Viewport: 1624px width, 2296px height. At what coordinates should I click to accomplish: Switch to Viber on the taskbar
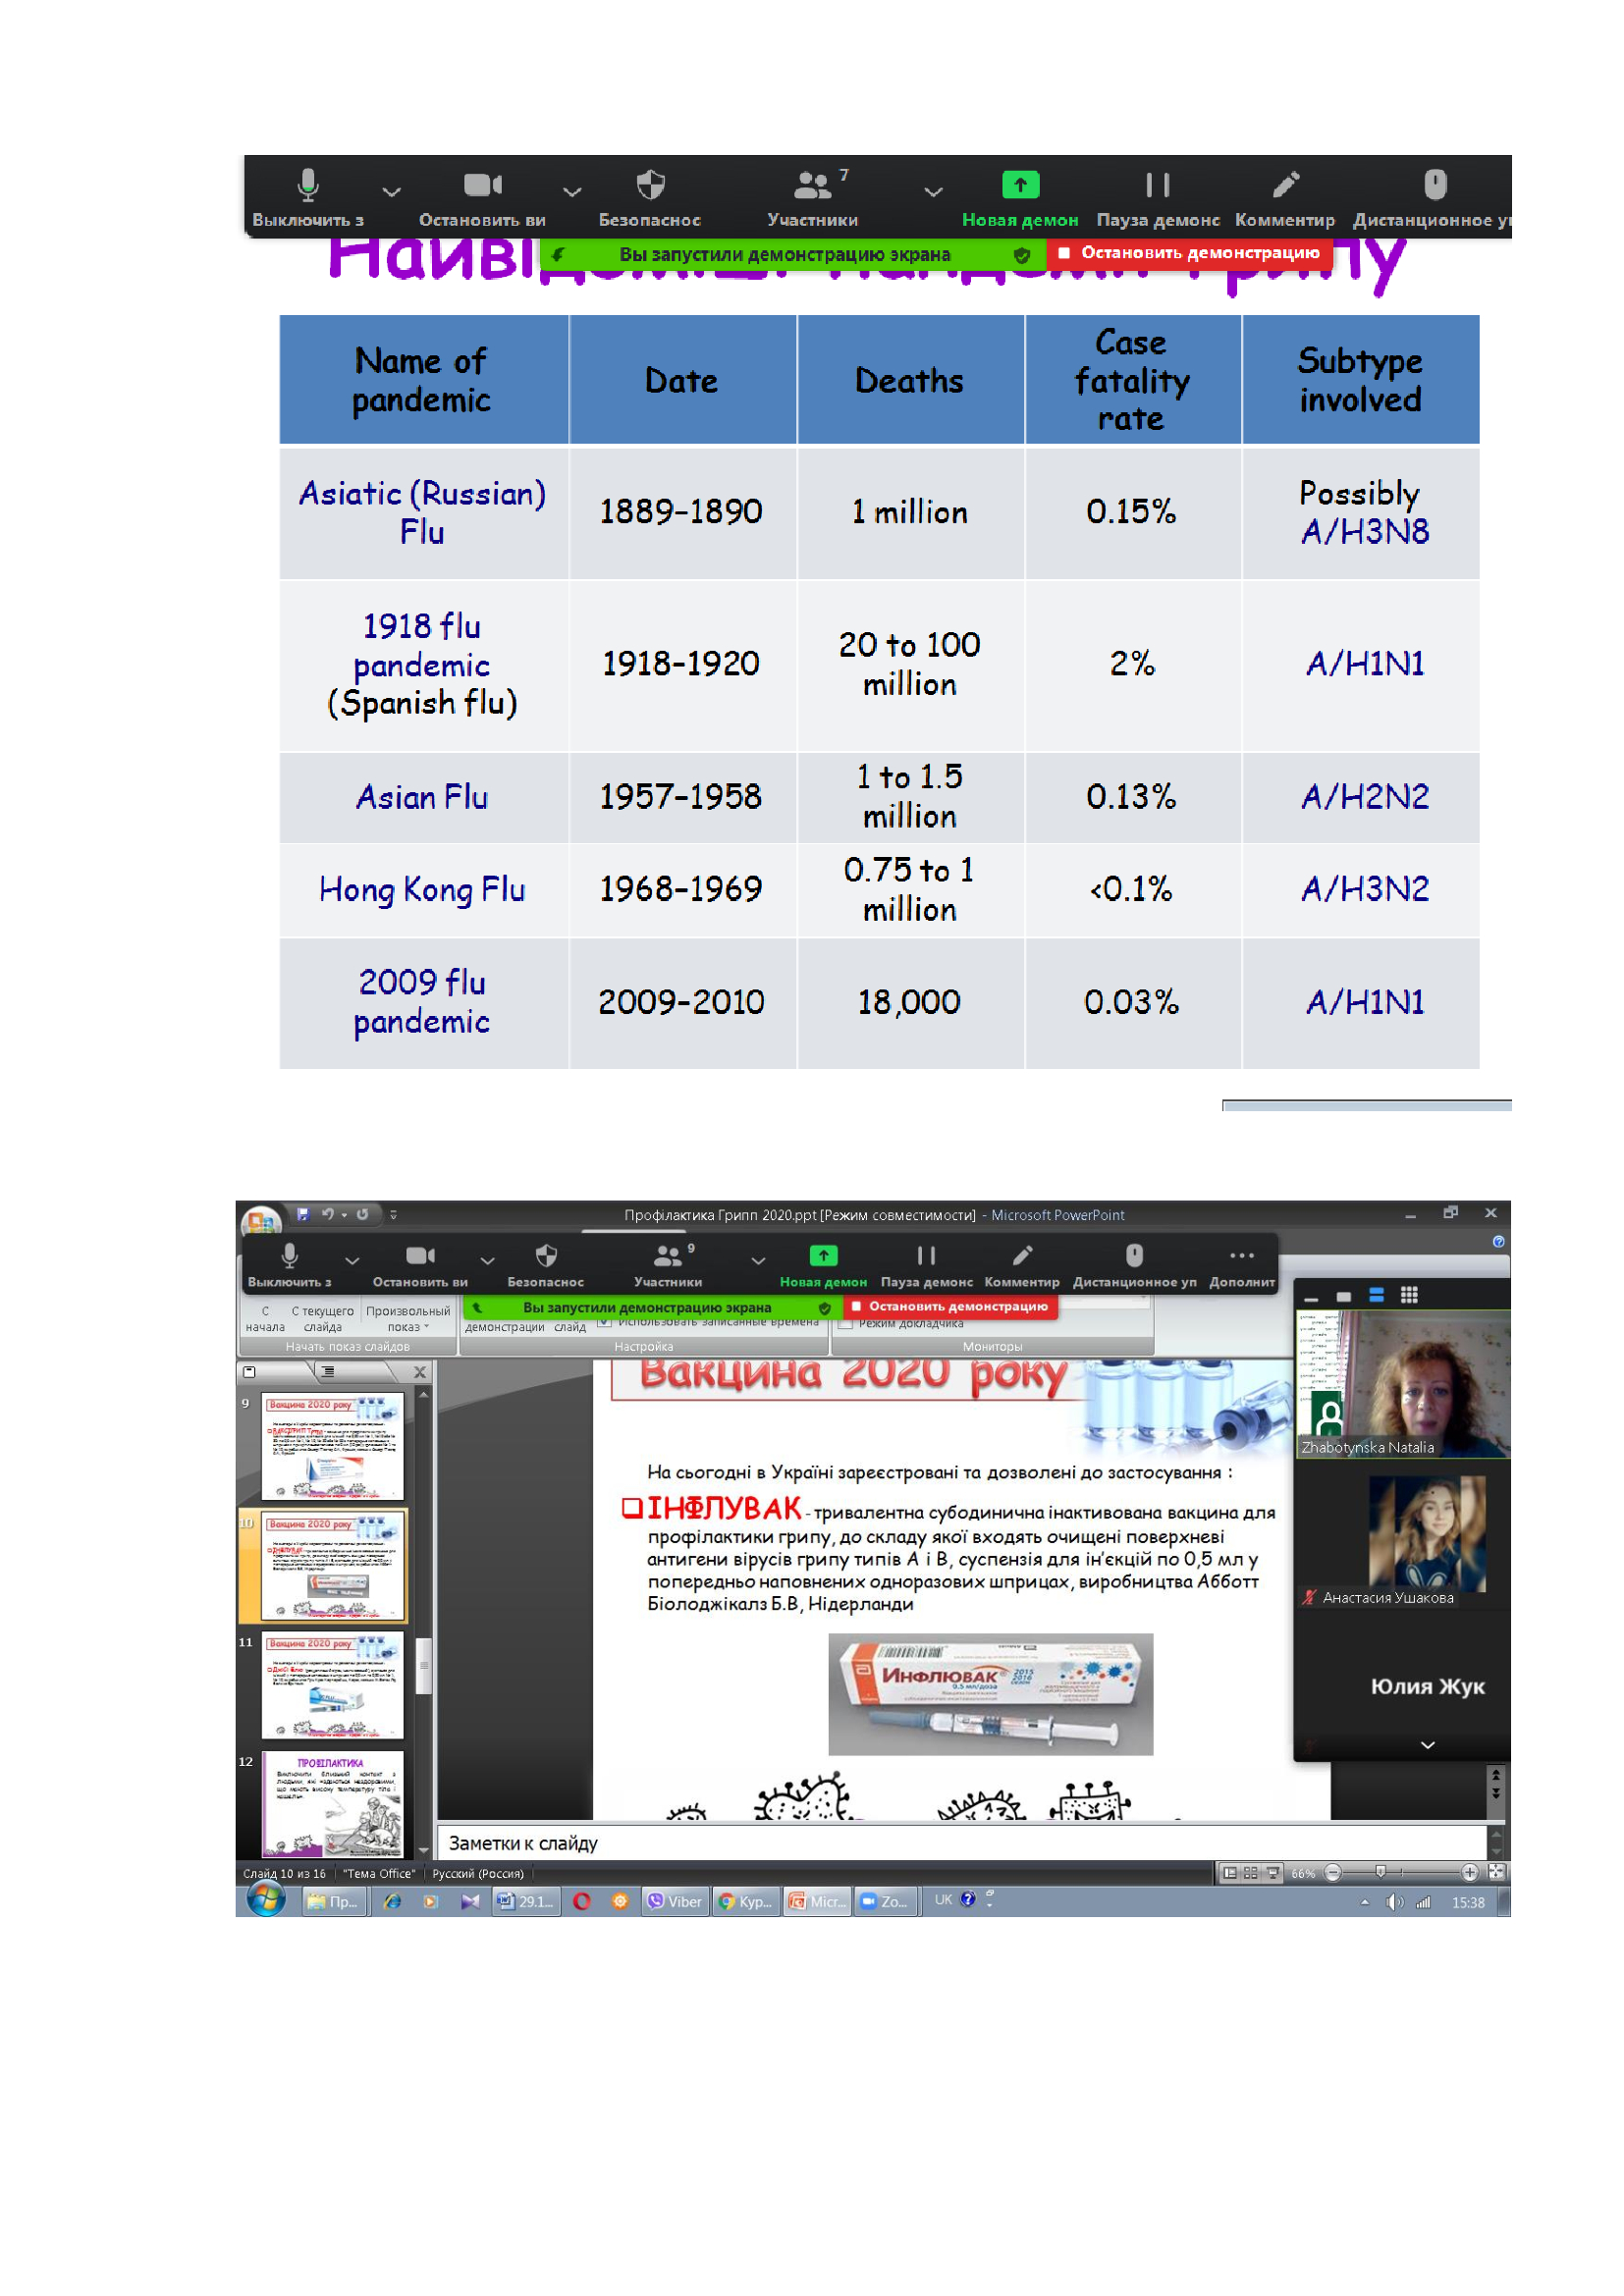point(675,1903)
